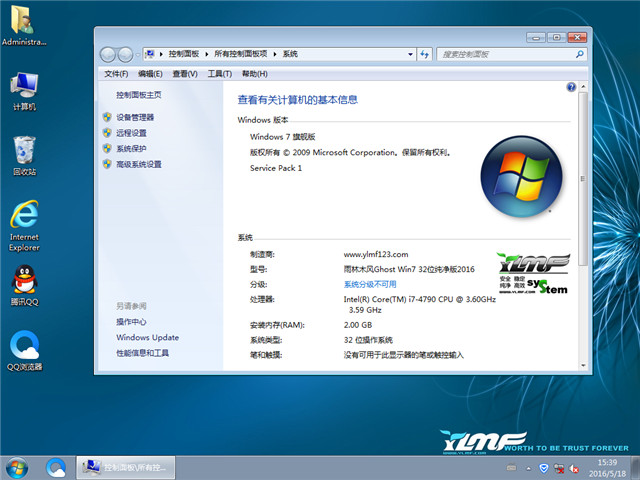
Task: Open 操作中心 link
Action: pos(131,322)
